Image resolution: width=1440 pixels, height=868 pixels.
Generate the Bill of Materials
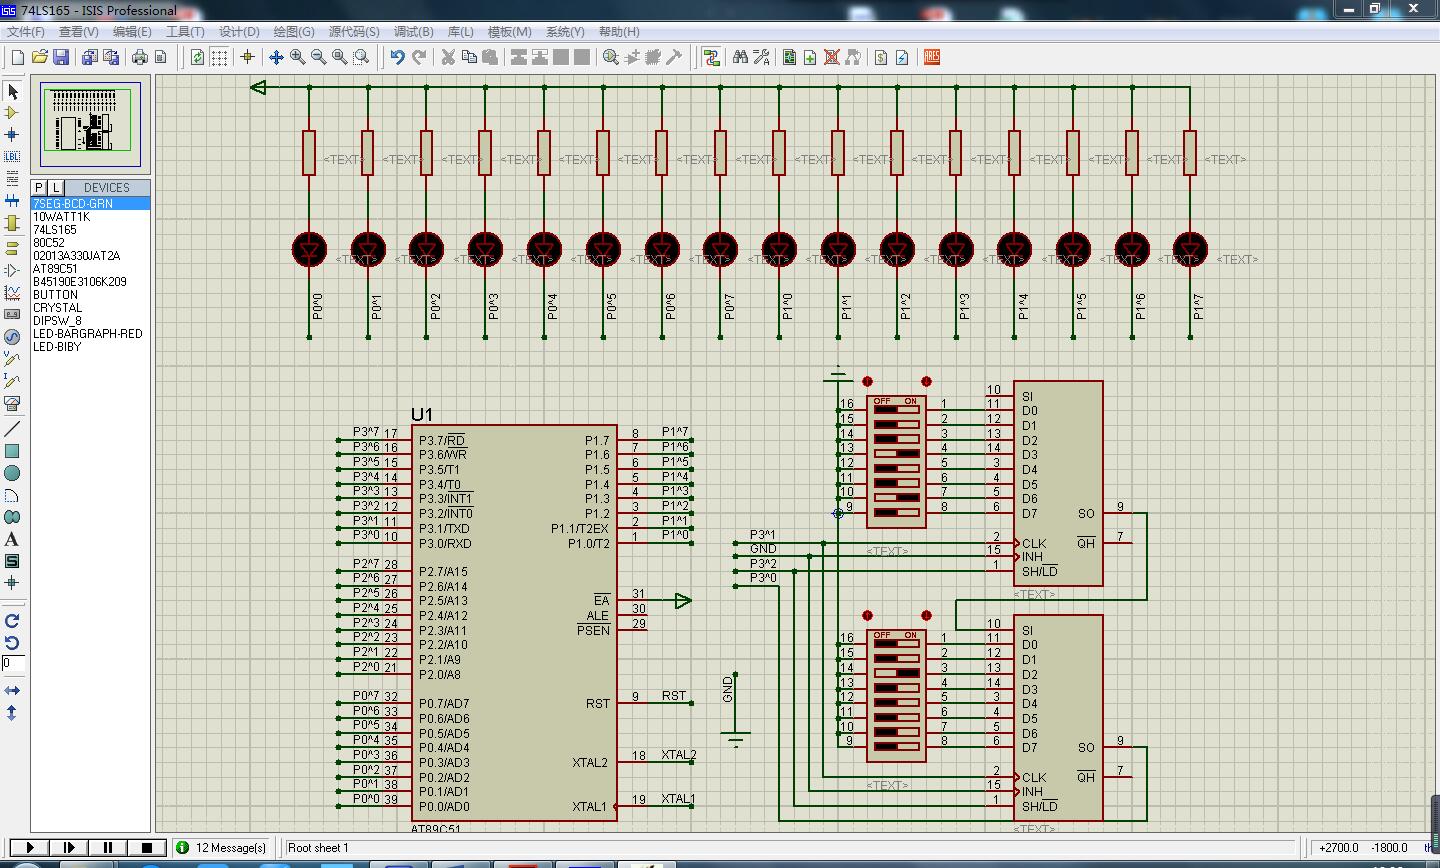pyautogui.click(x=881, y=57)
